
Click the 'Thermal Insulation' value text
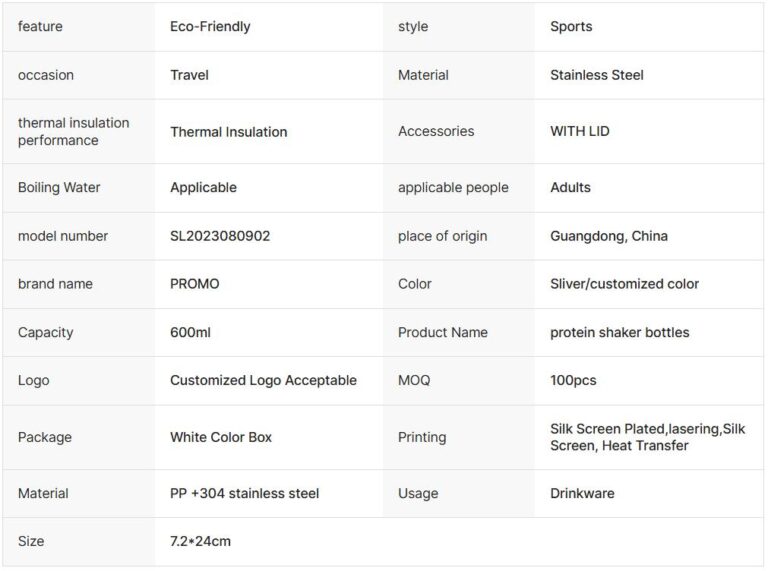click(x=228, y=132)
